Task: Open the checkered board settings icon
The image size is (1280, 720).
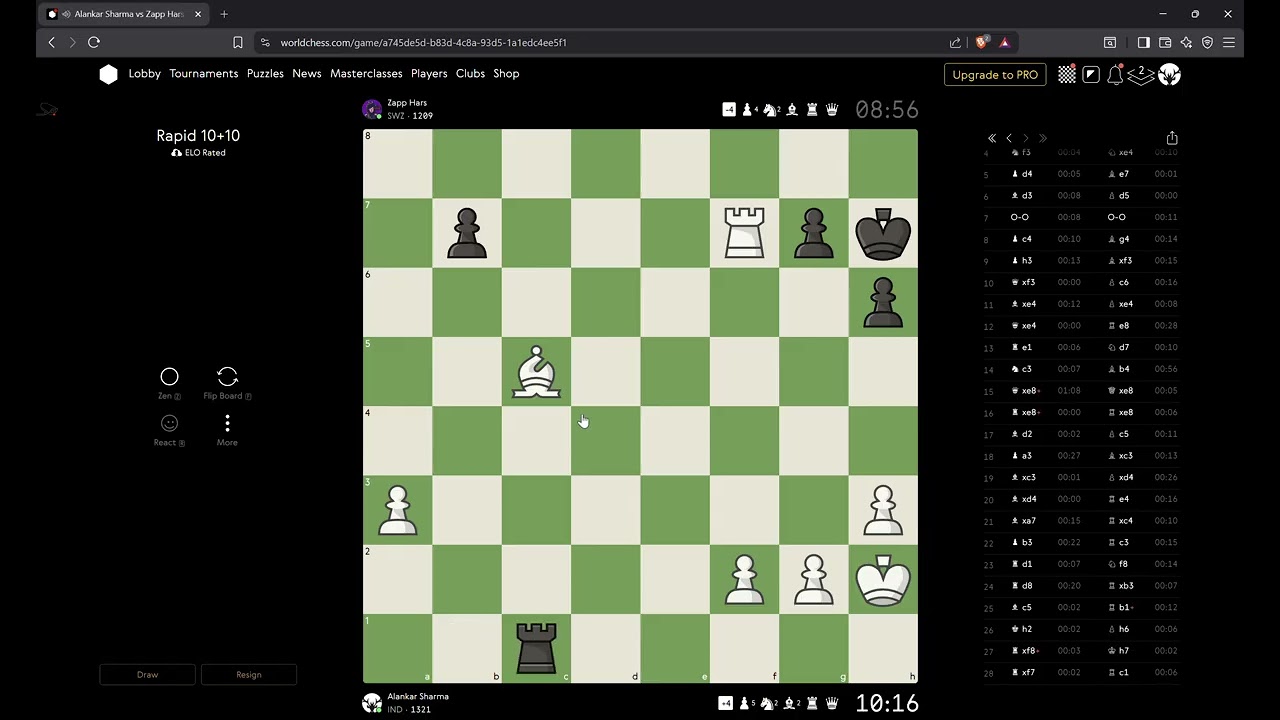Action: pos(1067,75)
